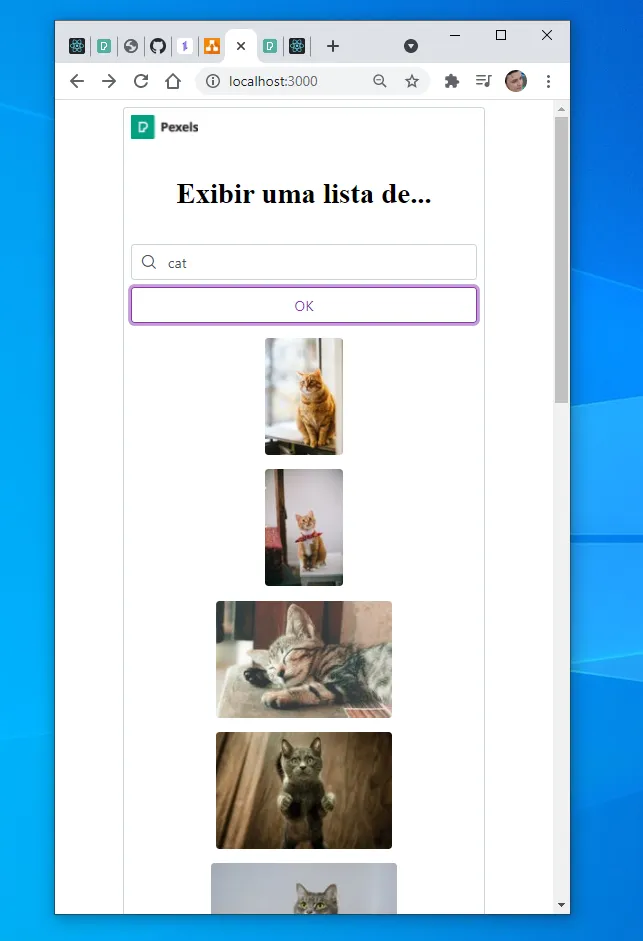Image resolution: width=643 pixels, height=941 pixels.
Task: Click the scrollbar down arrow
Action: 561,905
